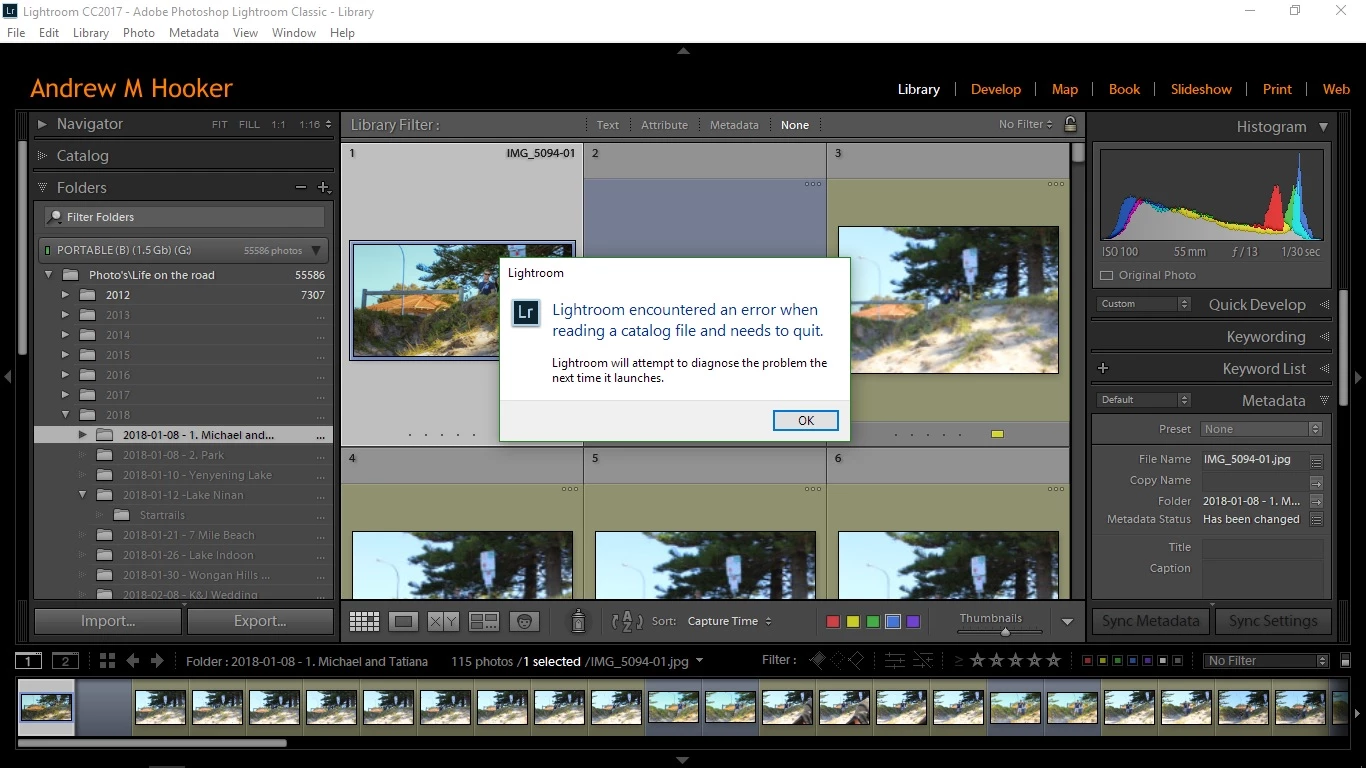Remove folder using minus icon in Folders
The image size is (1366, 768).
pyautogui.click(x=301, y=187)
